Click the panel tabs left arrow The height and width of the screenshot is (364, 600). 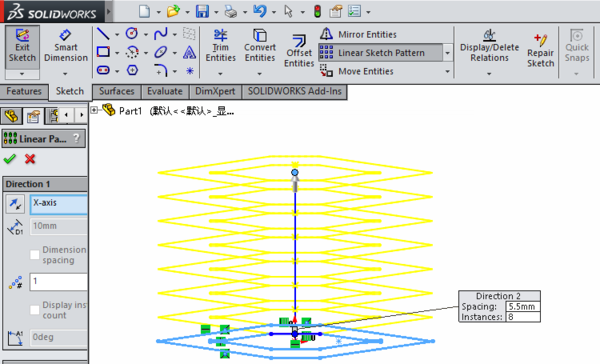[x=67, y=115]
